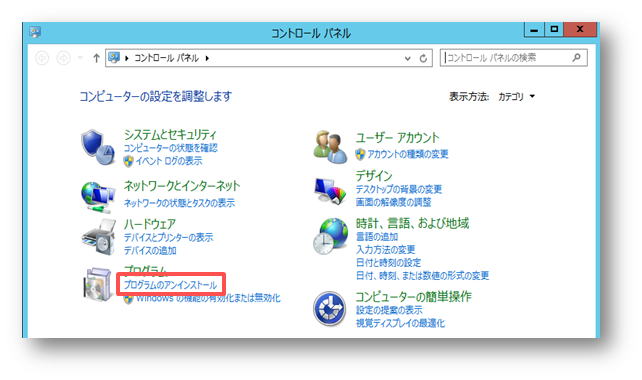Close the コントロール パネル window
Viewport: 642px width, 380px height.
580,30
